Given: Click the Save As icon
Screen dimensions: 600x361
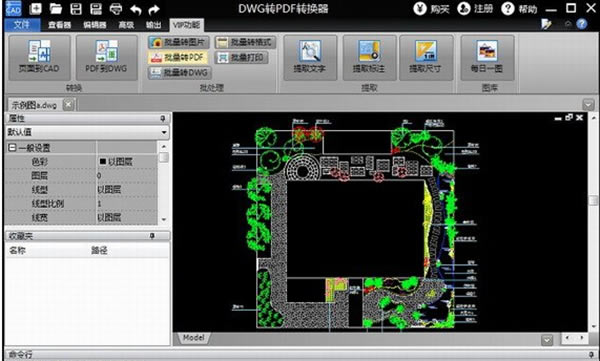Looking at the screenshot, I should pos(96,8).
